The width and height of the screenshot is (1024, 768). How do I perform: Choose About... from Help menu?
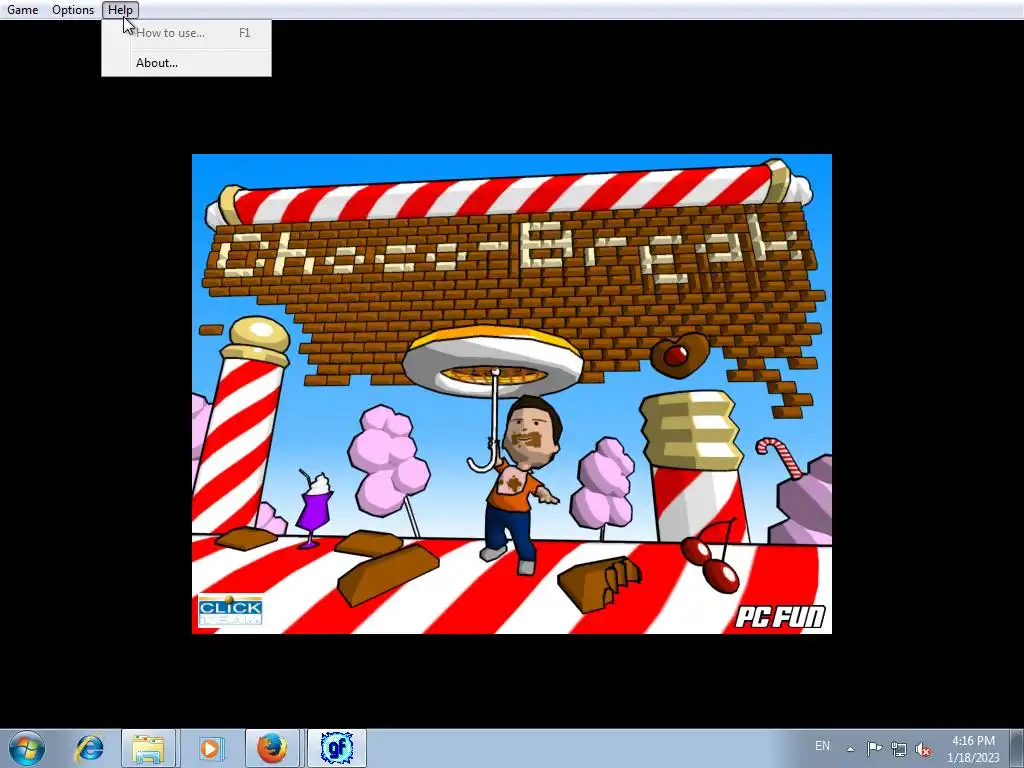pyautogui.click(x=187, y=63)
